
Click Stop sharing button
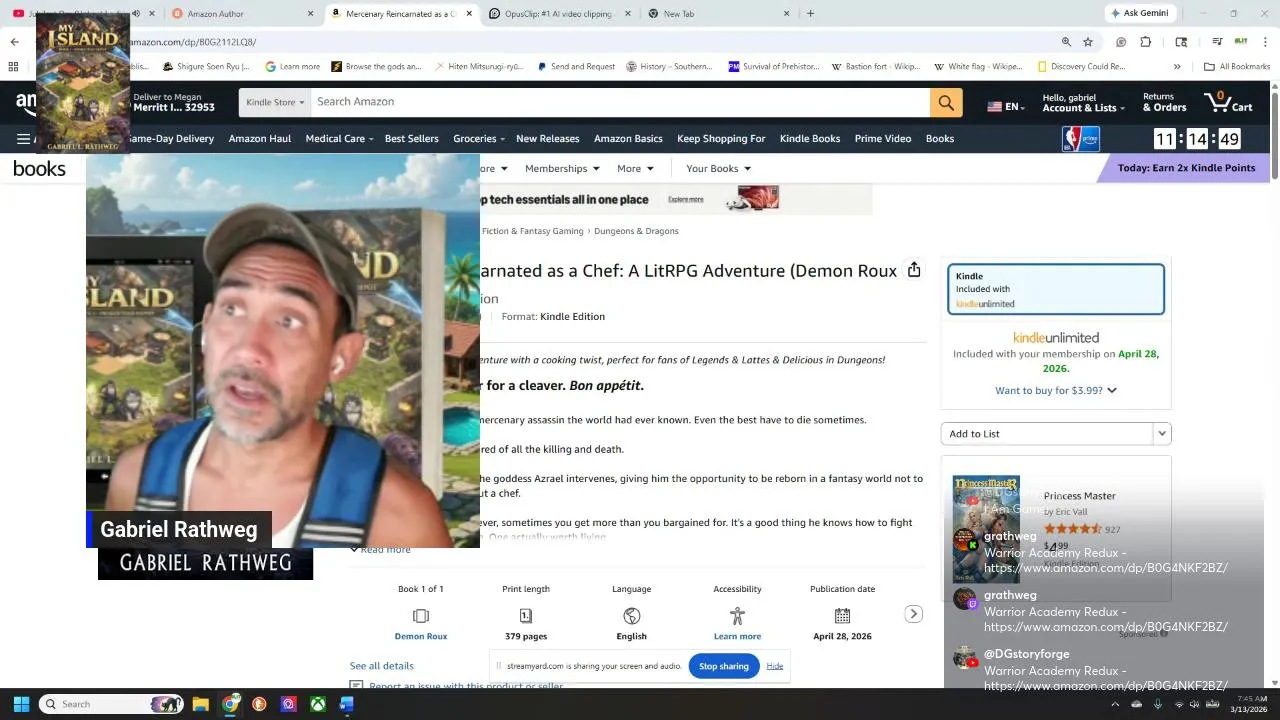[x=724, y=666]
